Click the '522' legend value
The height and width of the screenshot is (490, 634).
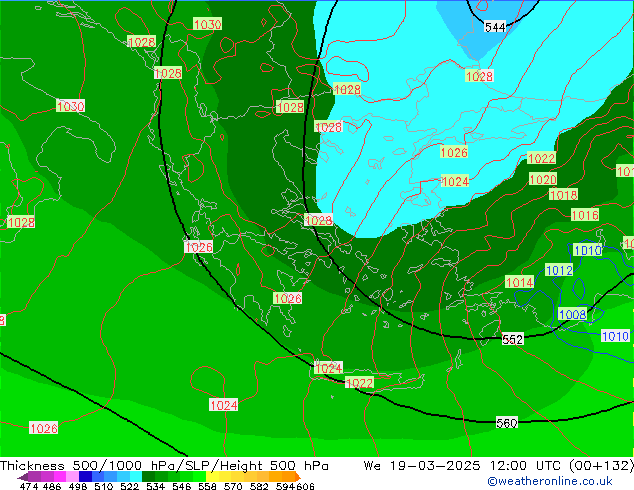point(129,486)
